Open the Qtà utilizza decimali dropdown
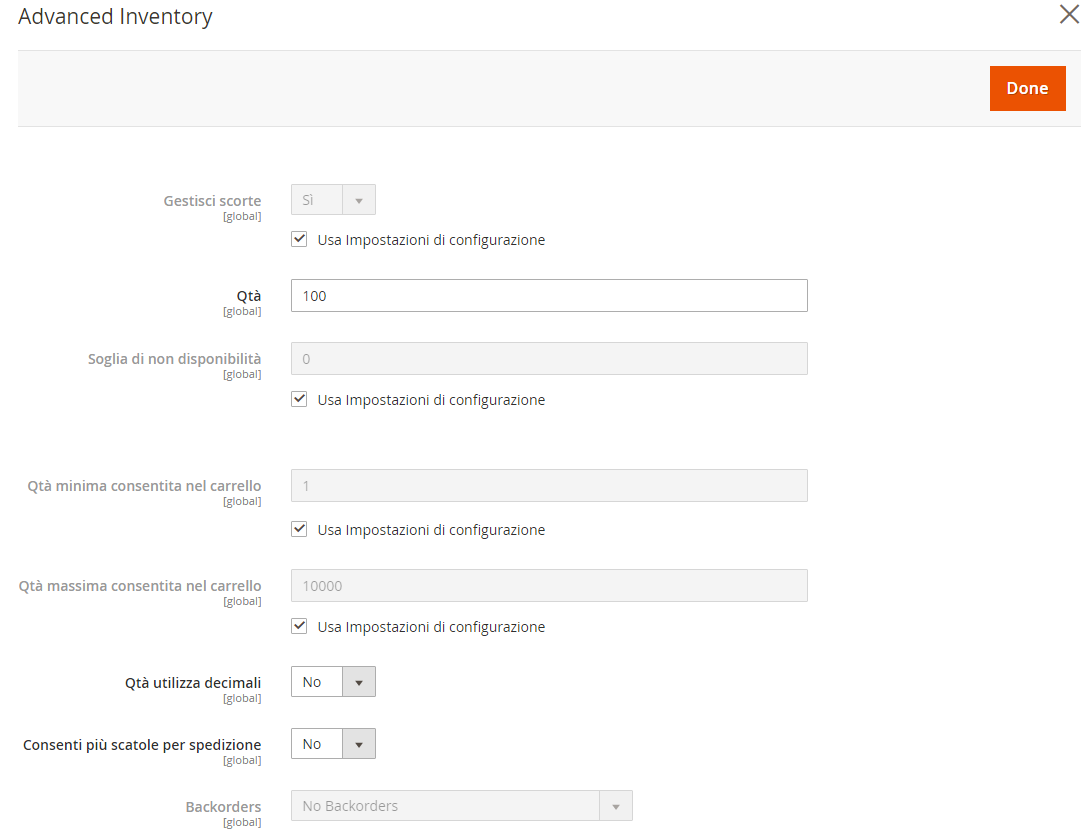 pyautogui.click(x=333, y=681)
